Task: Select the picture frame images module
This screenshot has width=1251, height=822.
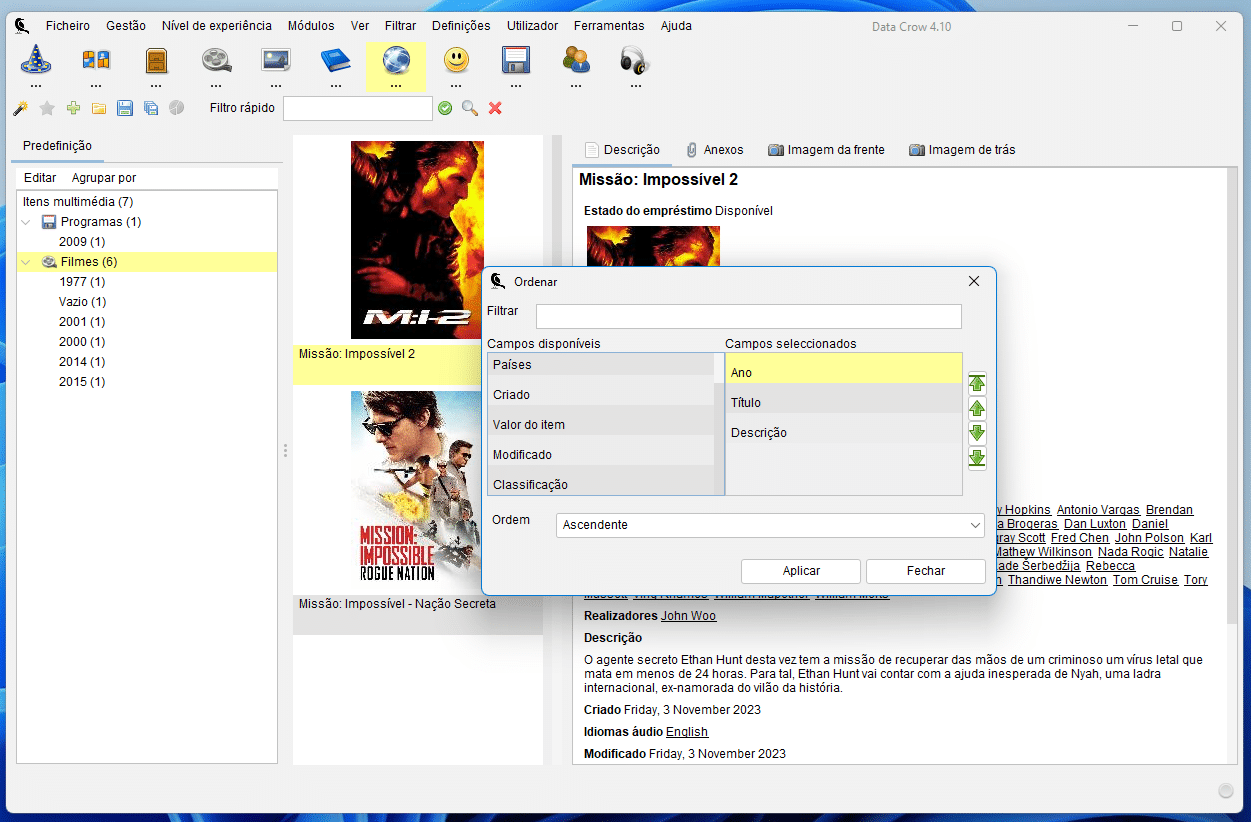Action: coord(276,61)
